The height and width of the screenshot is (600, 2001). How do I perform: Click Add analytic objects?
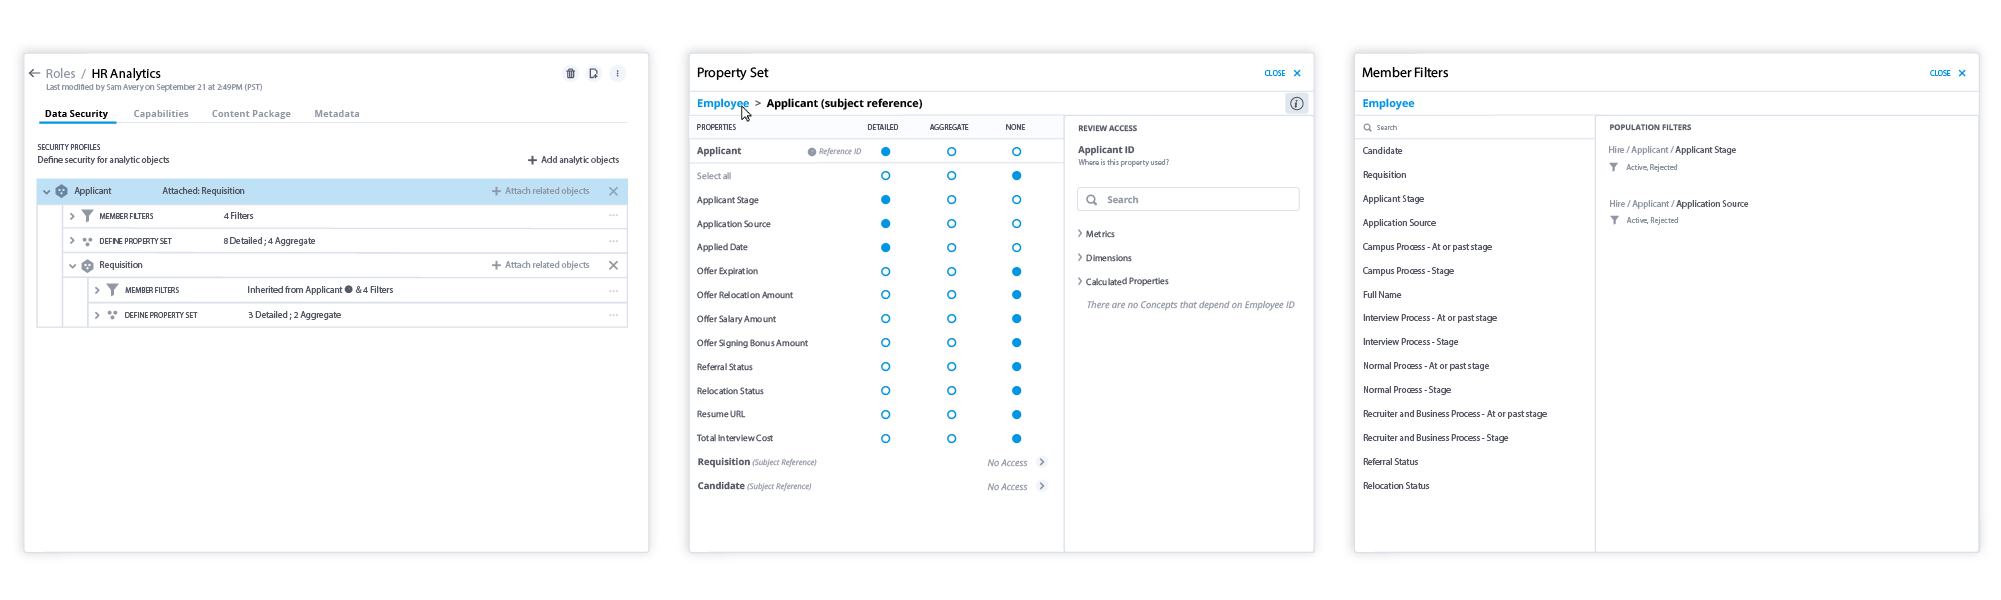click(573, 160)
